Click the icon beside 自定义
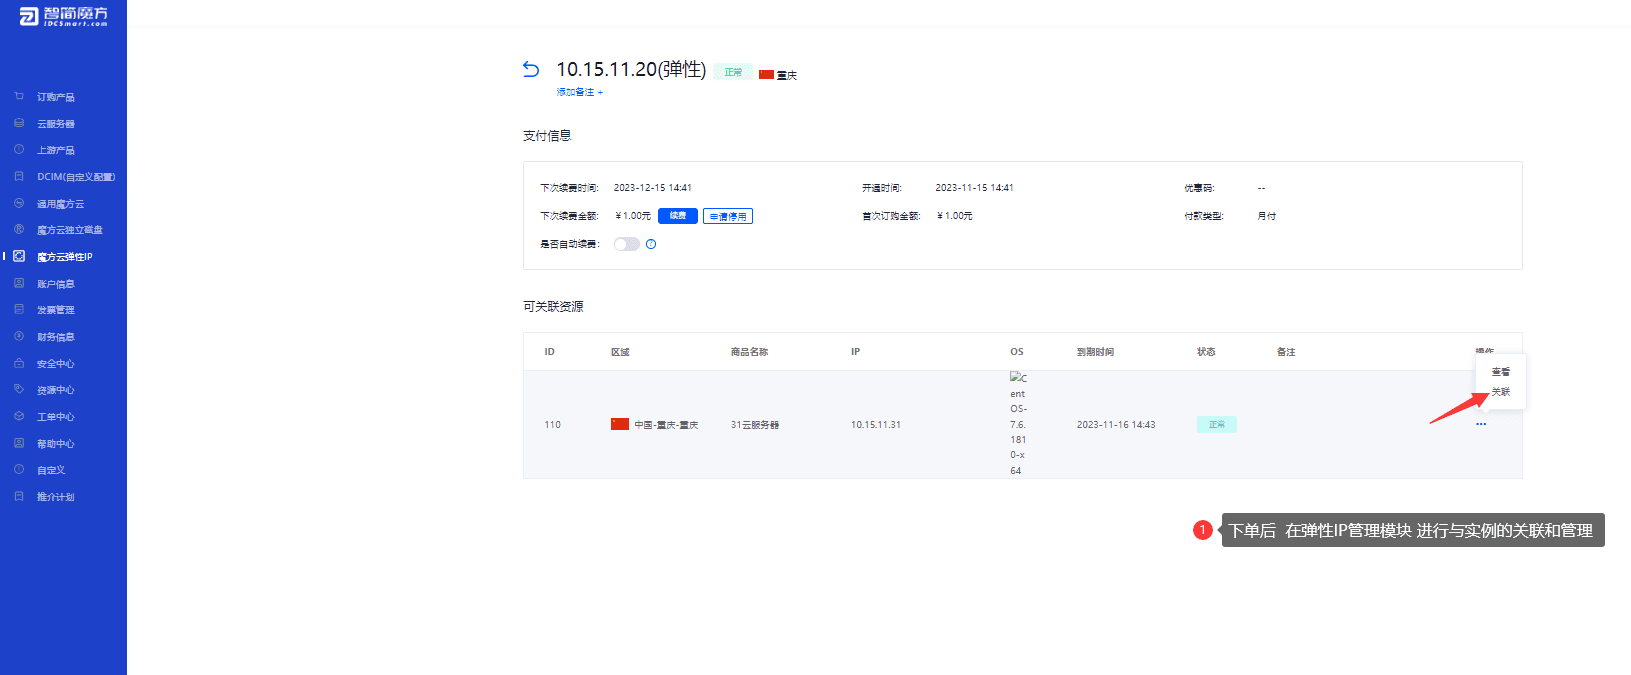This screenshot has height=675, width=1631. pyautogui.click(x=19, y=469)
